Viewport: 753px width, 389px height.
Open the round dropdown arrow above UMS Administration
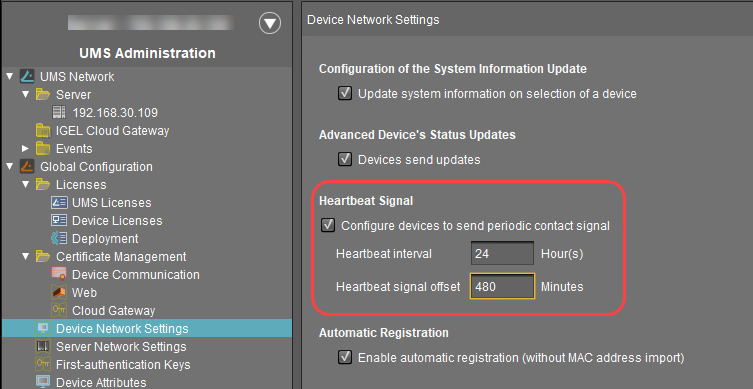pos(270,23)
